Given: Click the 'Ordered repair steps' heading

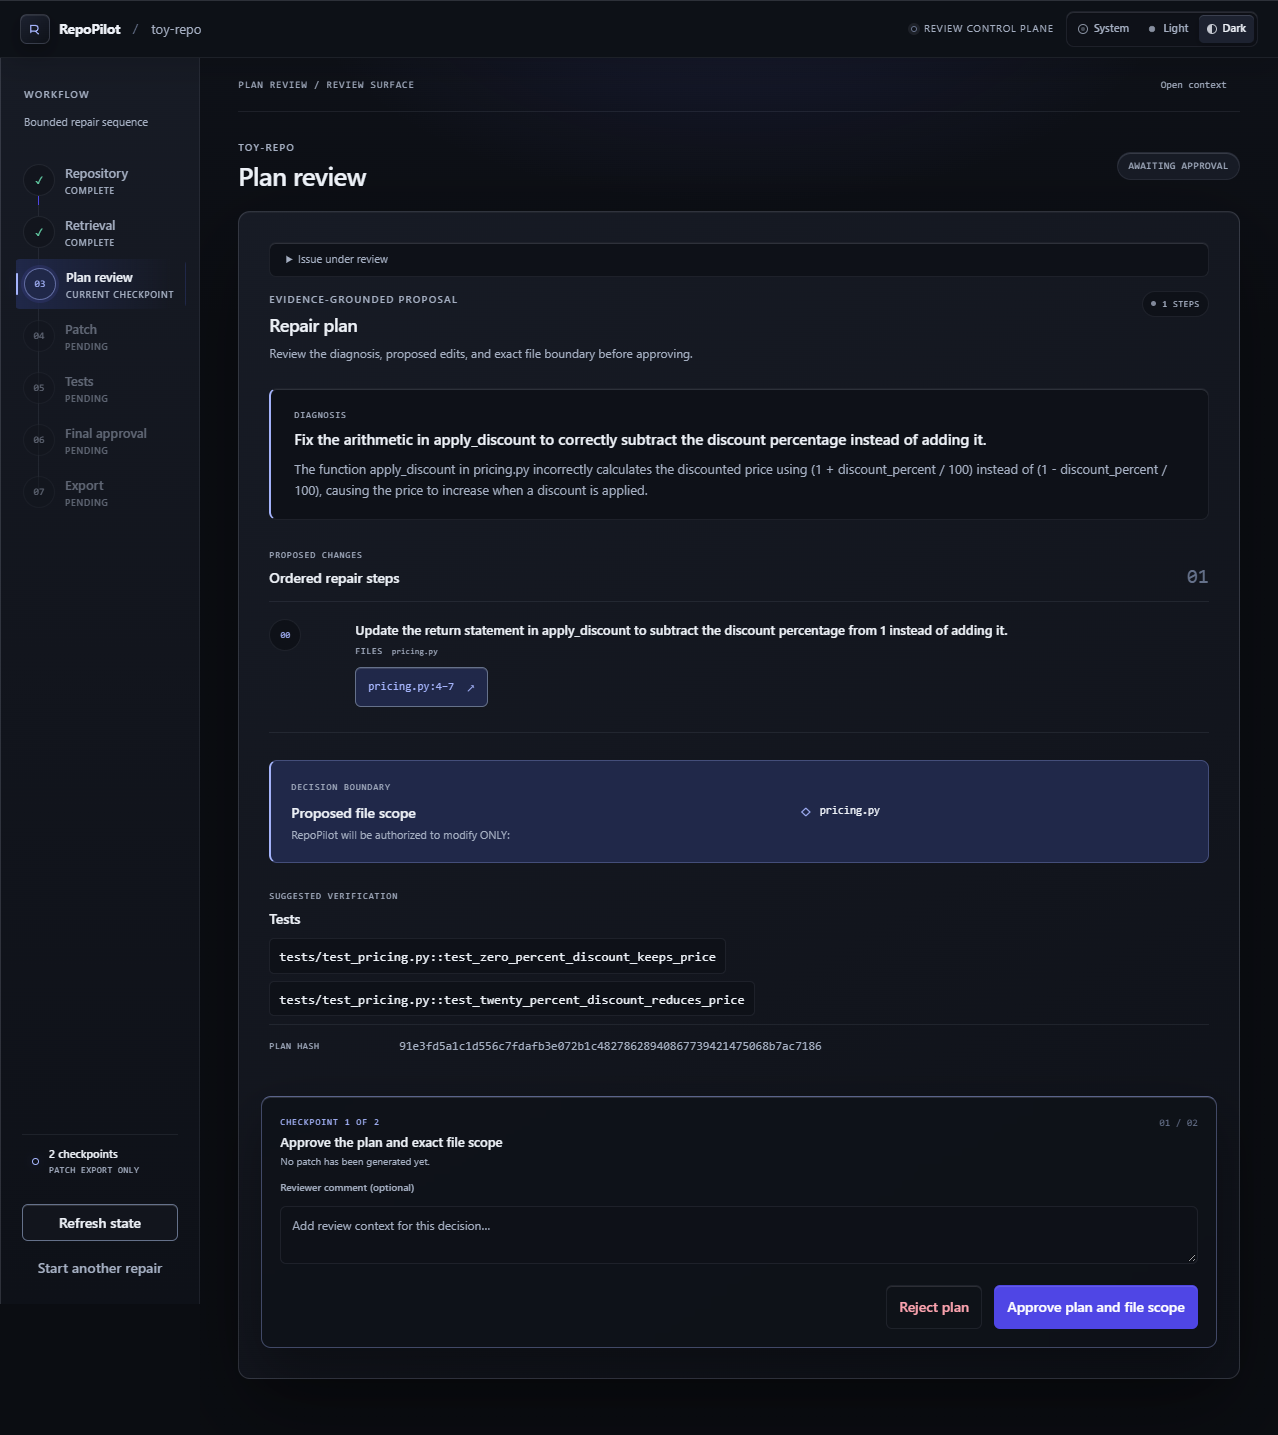Looking at the screenshot, I should [x=334, y=578].
